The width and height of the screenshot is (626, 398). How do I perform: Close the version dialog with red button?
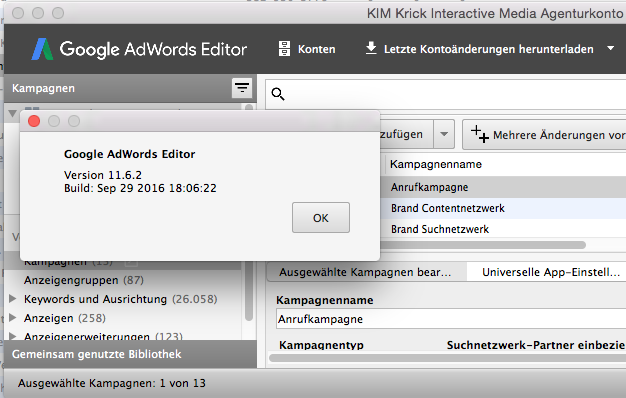pyautogui.click(x=34, y=121)
